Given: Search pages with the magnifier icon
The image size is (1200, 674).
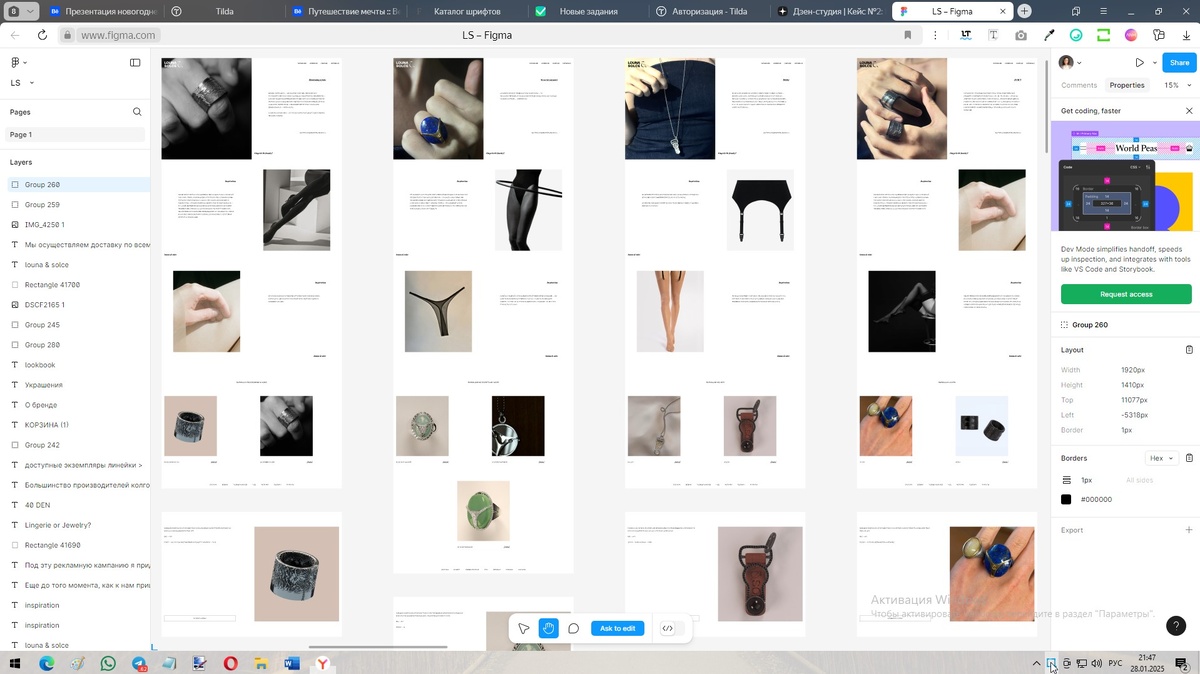Looking at the screenshot, I should click(x=137, y=112).
